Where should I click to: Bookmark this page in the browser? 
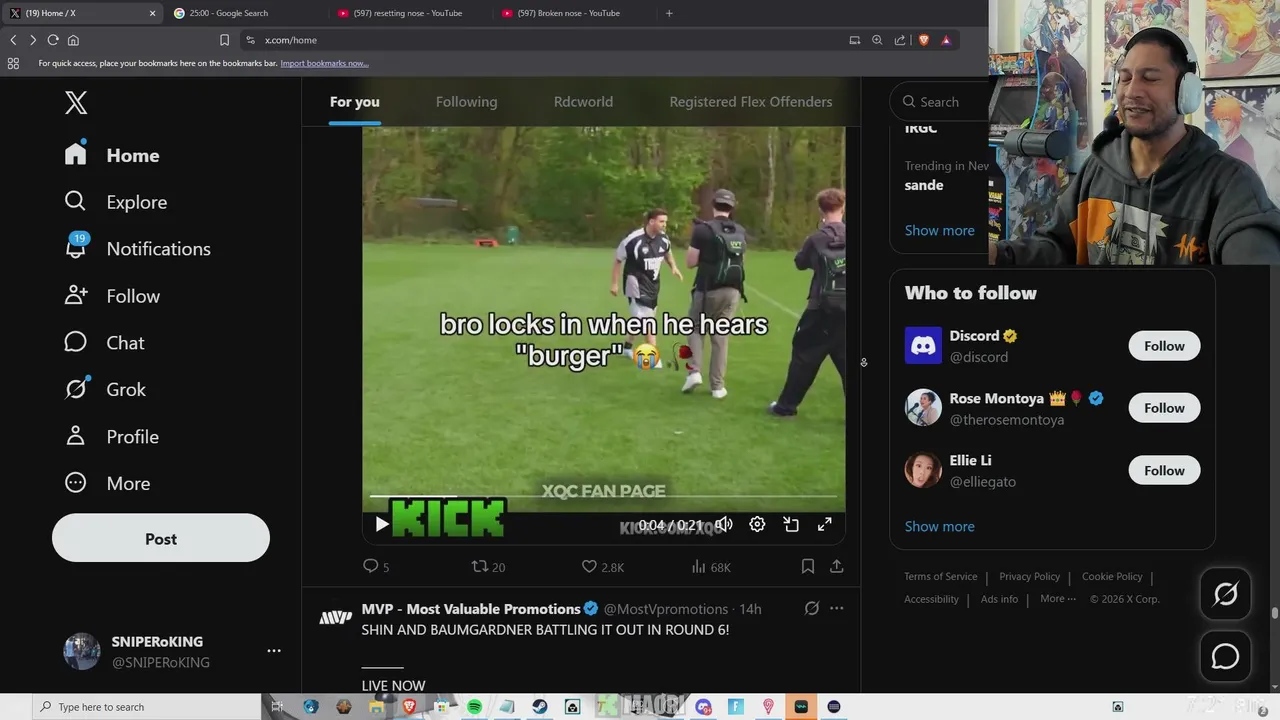(224, 40)
